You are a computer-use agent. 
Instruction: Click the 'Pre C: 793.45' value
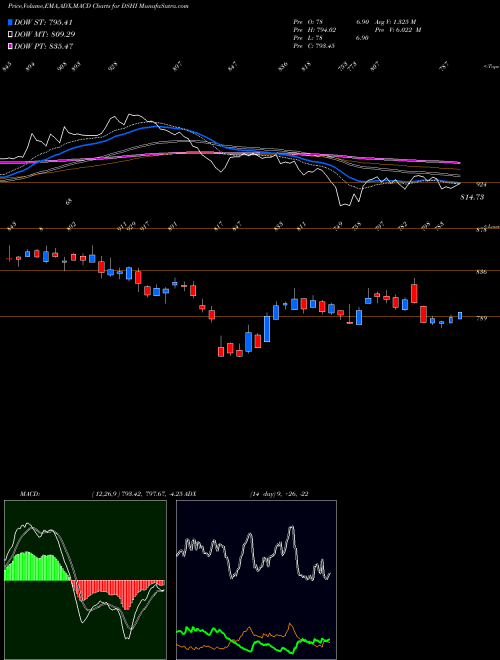point(314,46)
